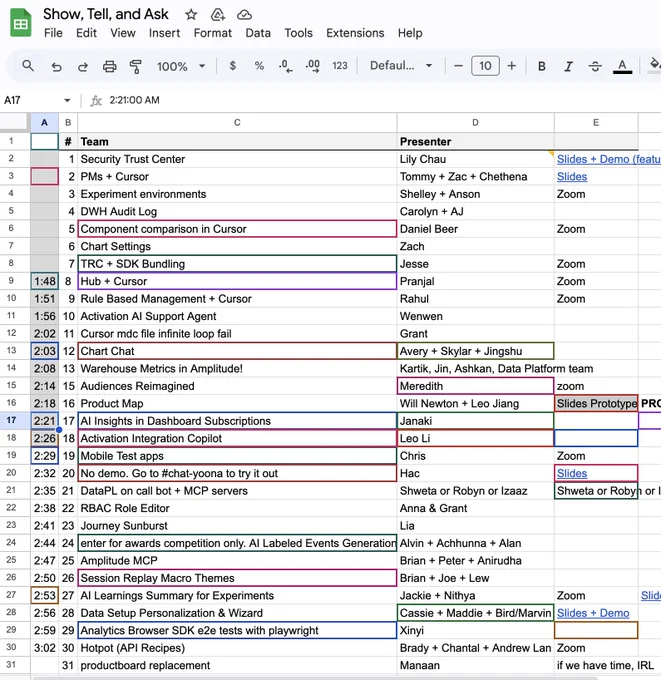This screenshot has width=661, height=680.
Task: Select cell productboard replacement
Action: click(x=237, y=665)
